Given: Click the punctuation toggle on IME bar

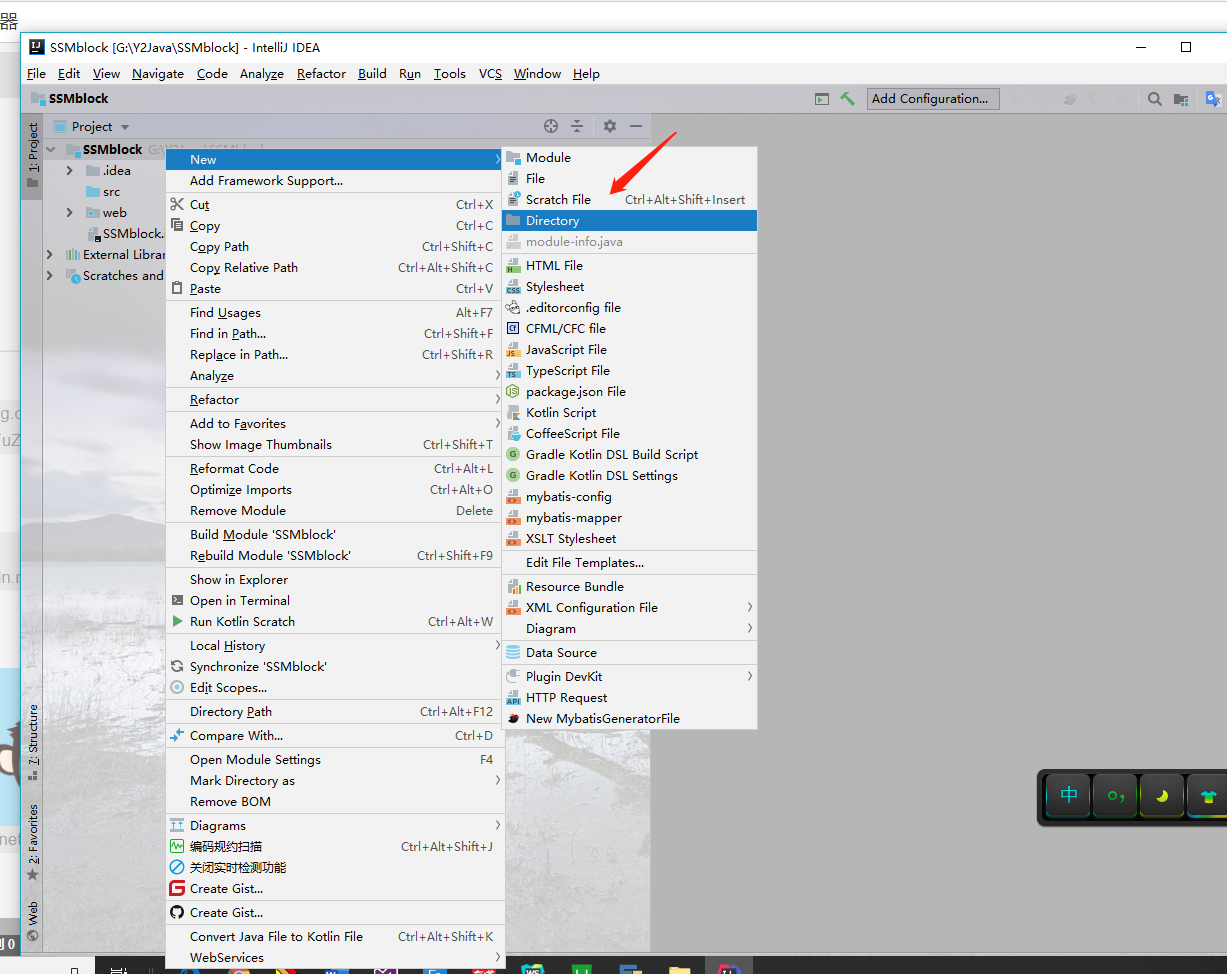Looking at the screenshot, I should coord(1115,796).
